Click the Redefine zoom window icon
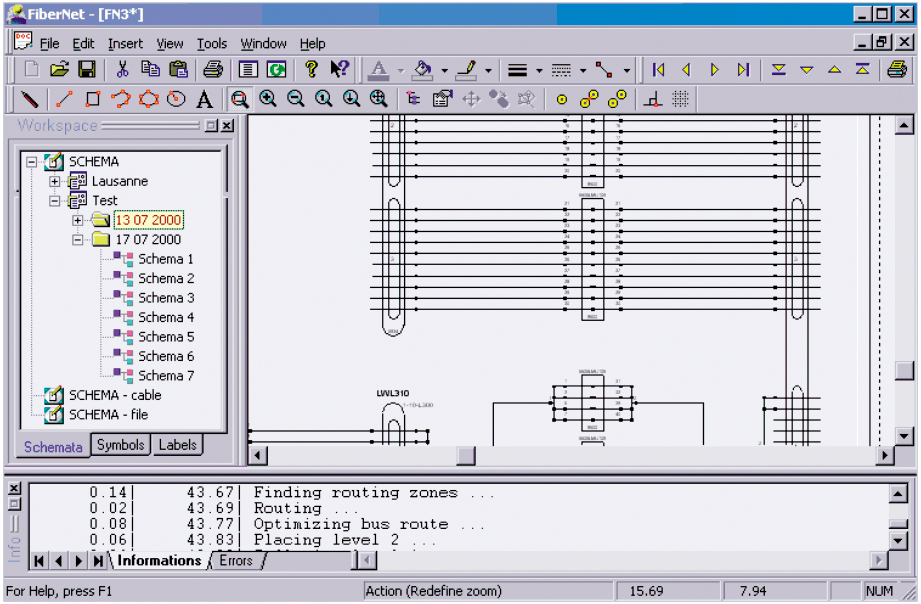The width and height of the screenshot is (921, 604). [240, 99]
